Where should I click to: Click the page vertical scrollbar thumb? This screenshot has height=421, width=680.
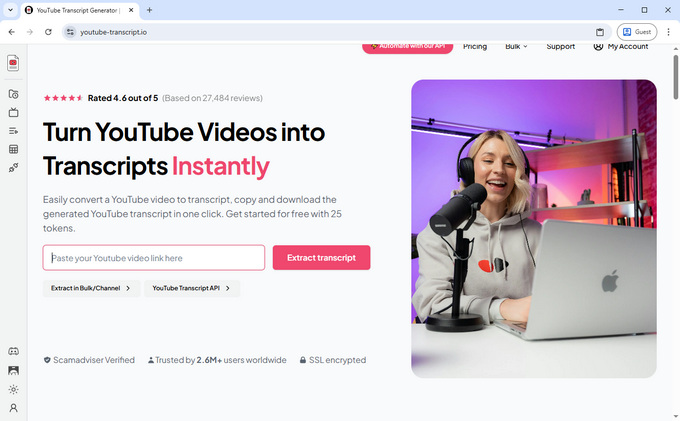(675, 77)
